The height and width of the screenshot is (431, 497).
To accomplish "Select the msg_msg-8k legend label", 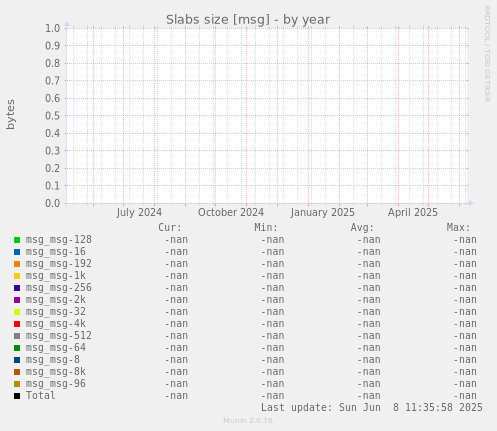I will click(56, 372).
